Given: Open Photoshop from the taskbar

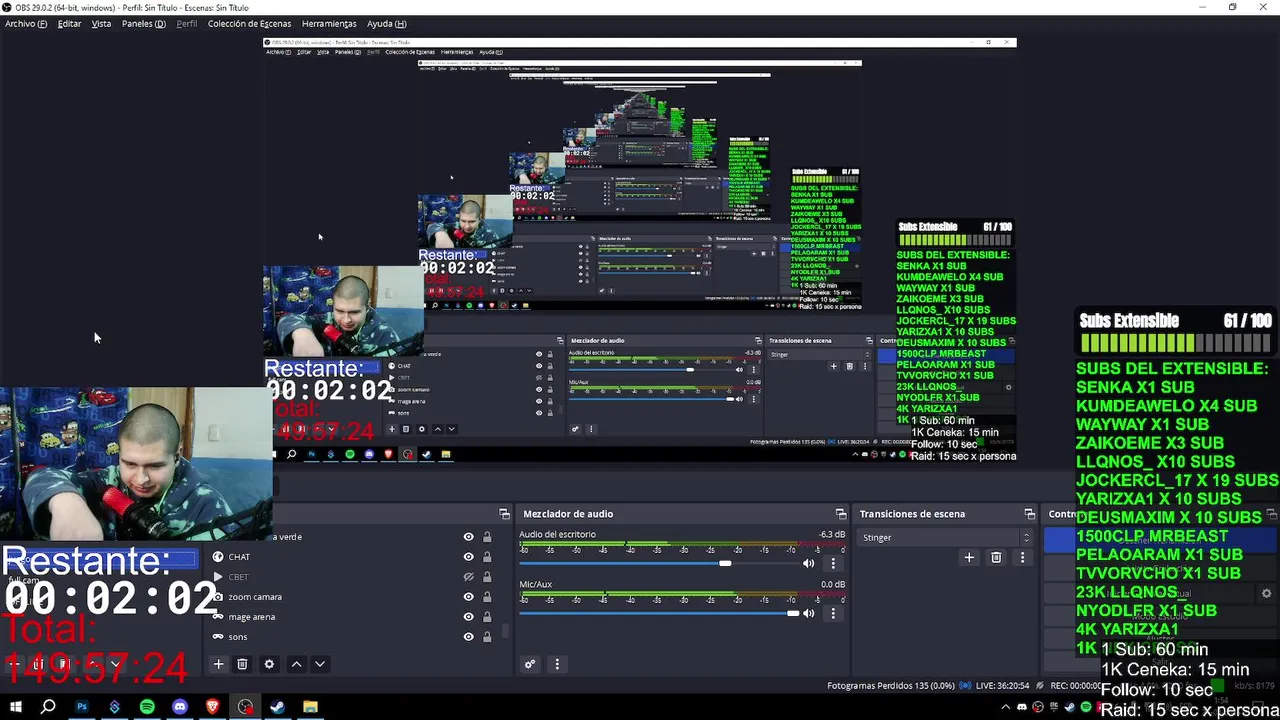Looking at the screenshot, I should pyautogui.click(x=82, y=707).
